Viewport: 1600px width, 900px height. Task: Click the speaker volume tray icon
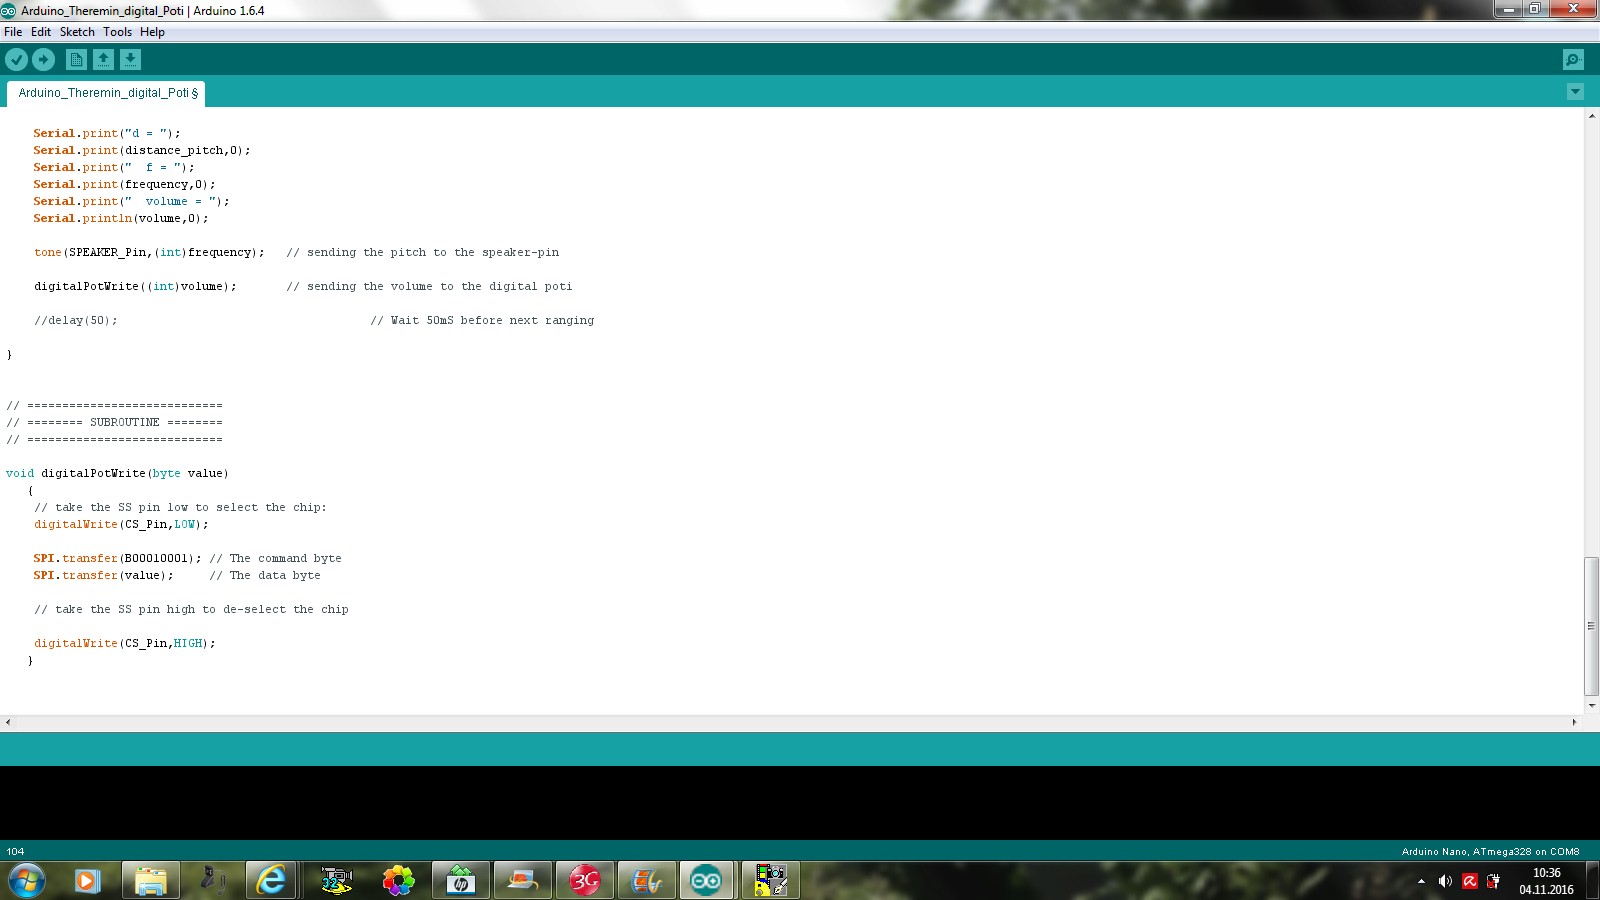[x=1445, y=881]
